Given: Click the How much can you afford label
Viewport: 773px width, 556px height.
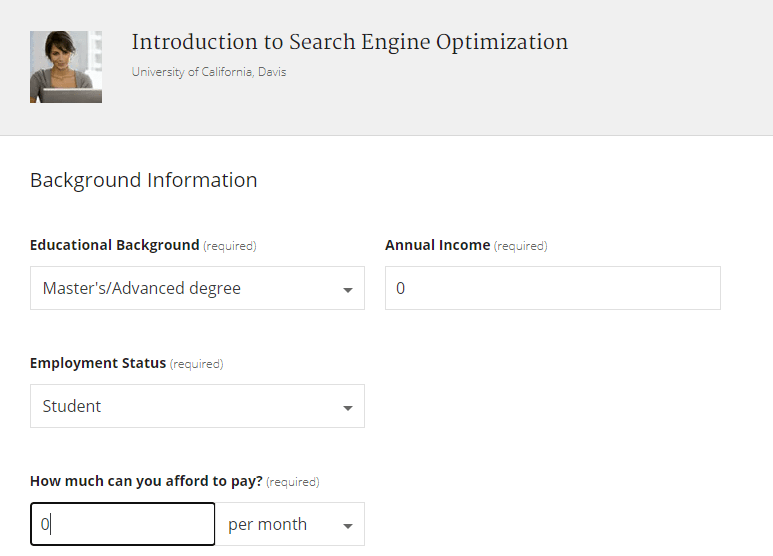Looking at the screenshot, I should pyautogui.click(x=146, y=481).
